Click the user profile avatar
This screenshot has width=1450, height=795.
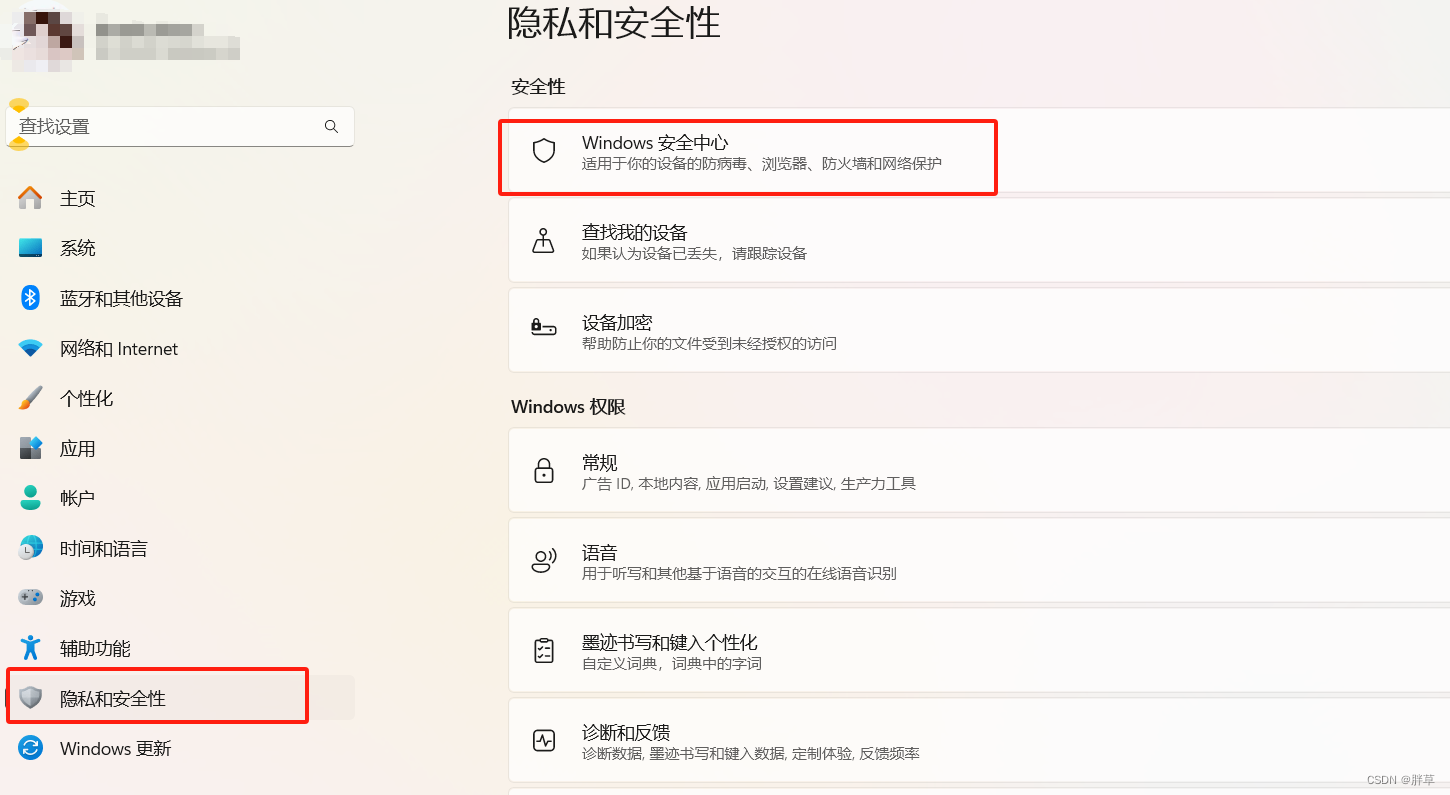48,38
